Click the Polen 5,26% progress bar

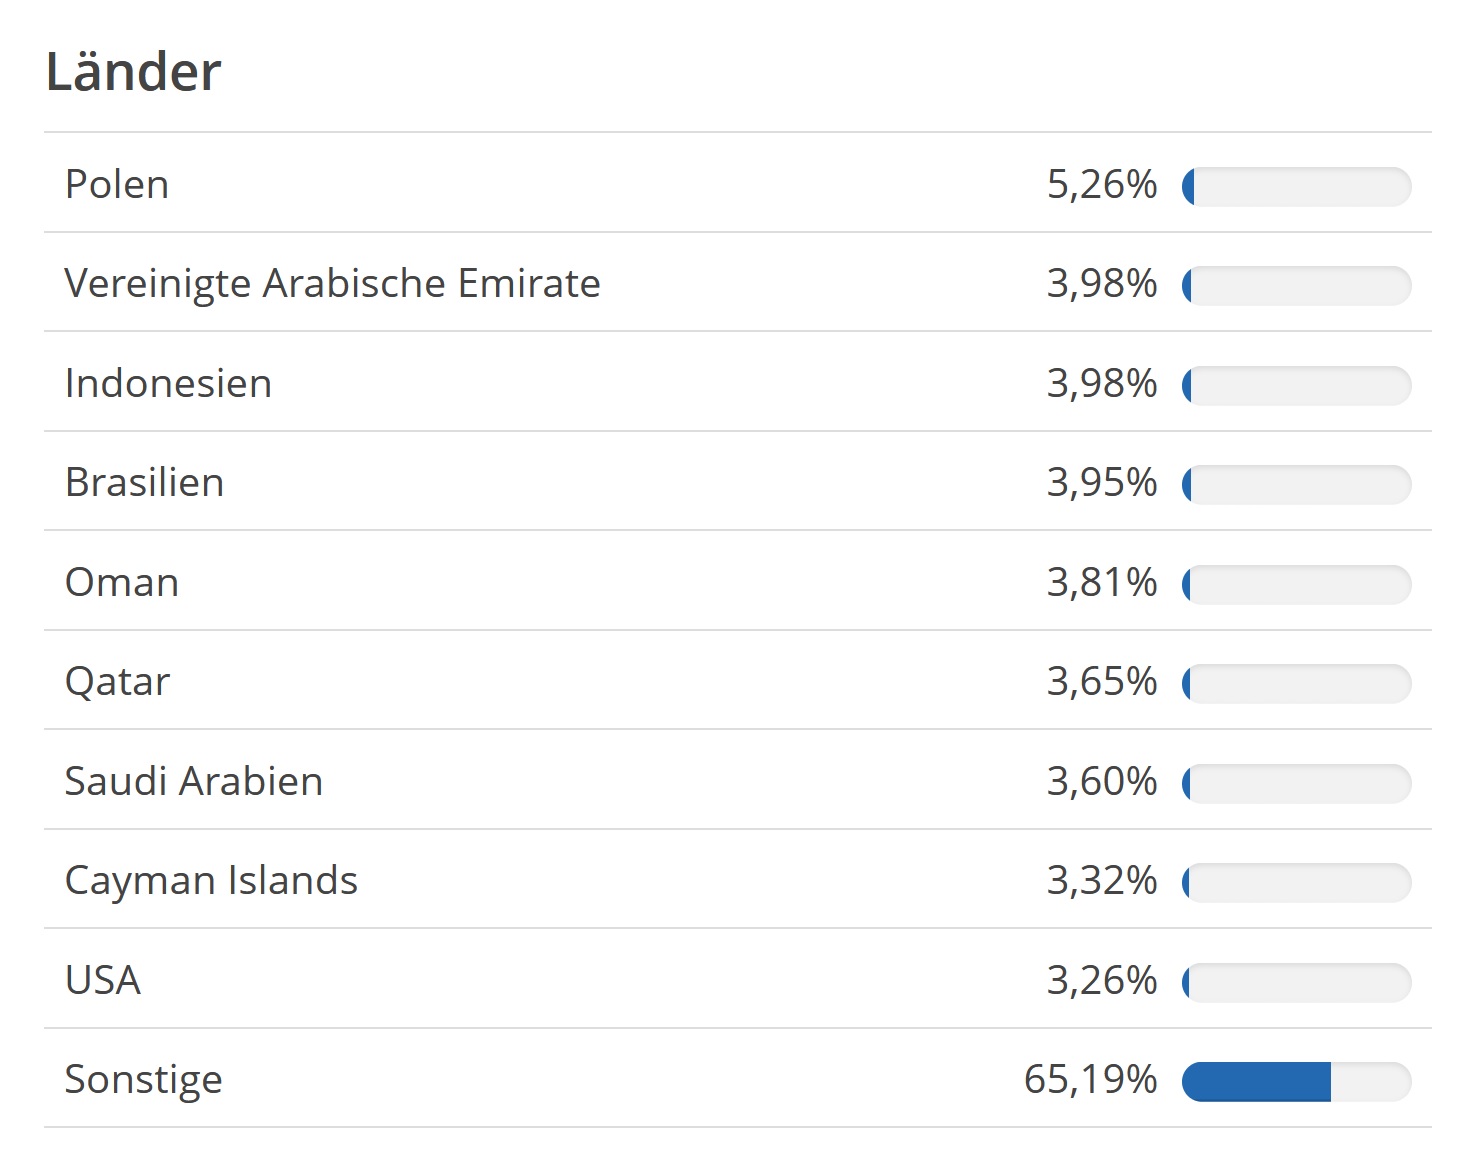(1296, 187)
